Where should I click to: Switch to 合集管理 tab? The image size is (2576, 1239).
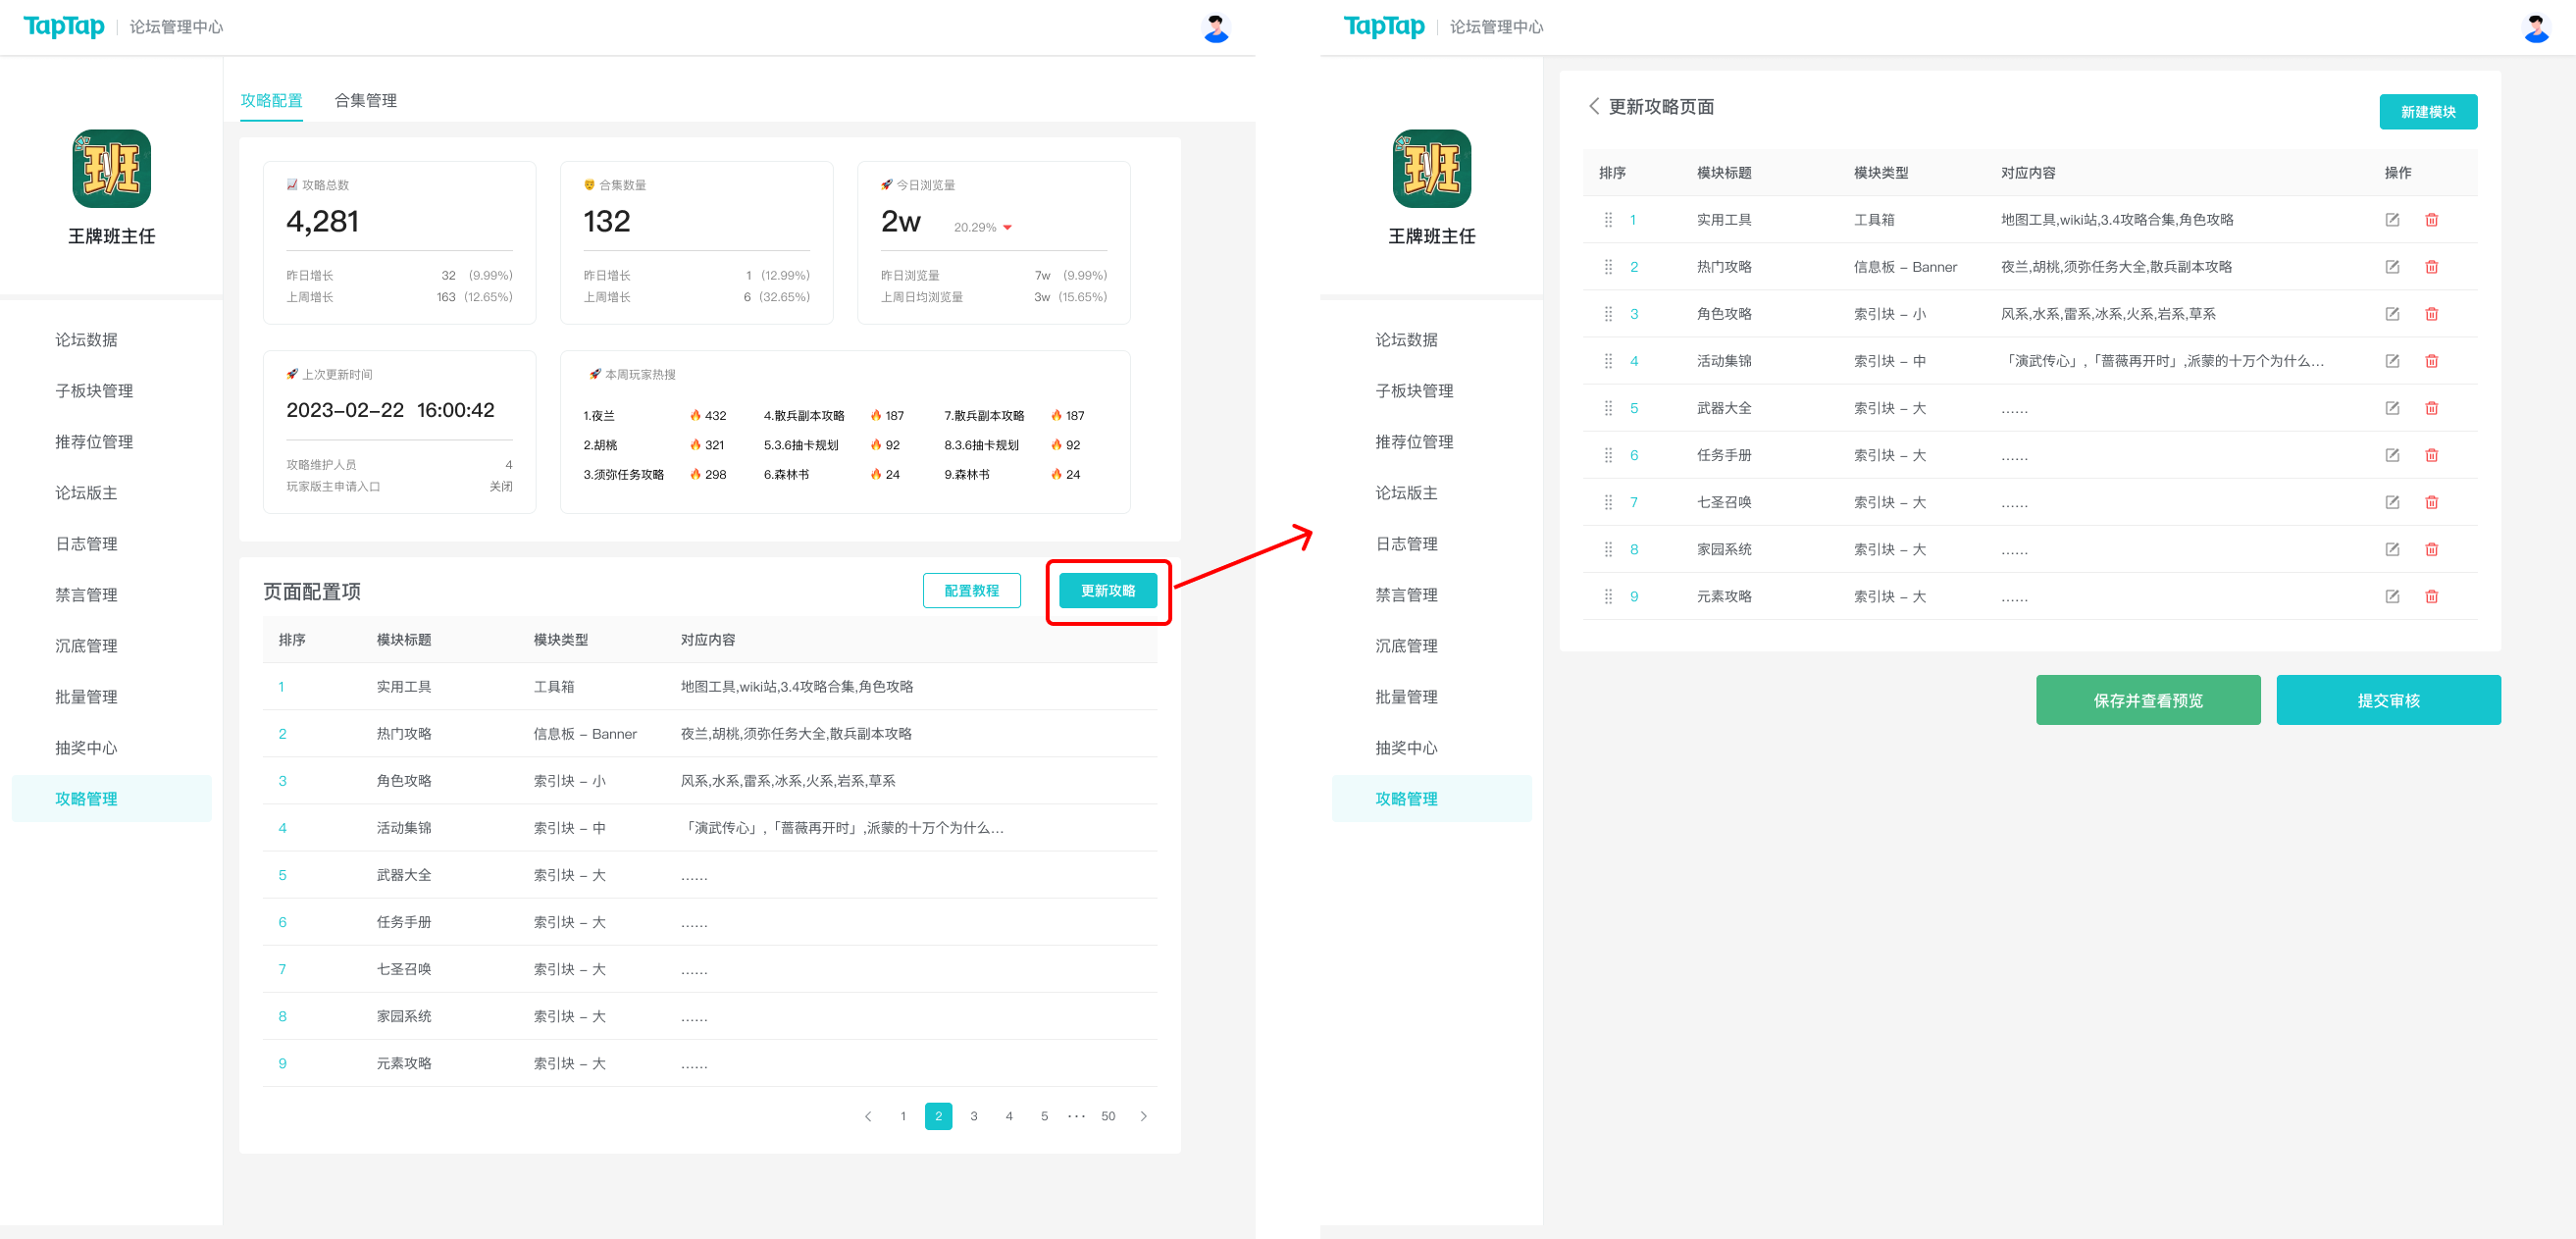point(365,100)
